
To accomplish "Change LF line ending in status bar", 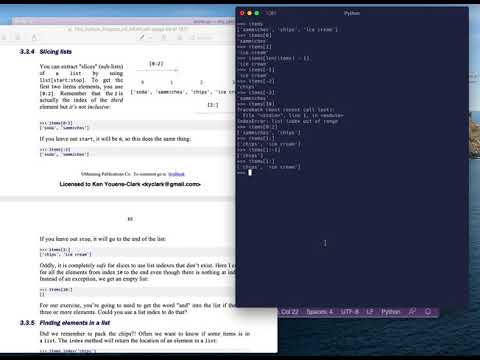I will [x=370, y=312].
